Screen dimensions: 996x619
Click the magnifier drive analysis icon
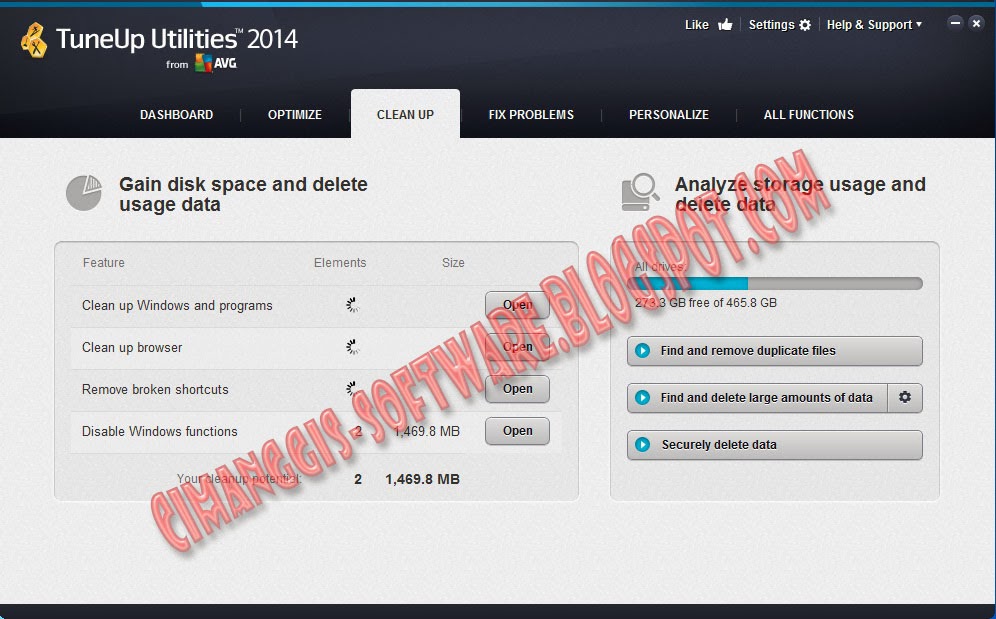[x=640, y=193]
